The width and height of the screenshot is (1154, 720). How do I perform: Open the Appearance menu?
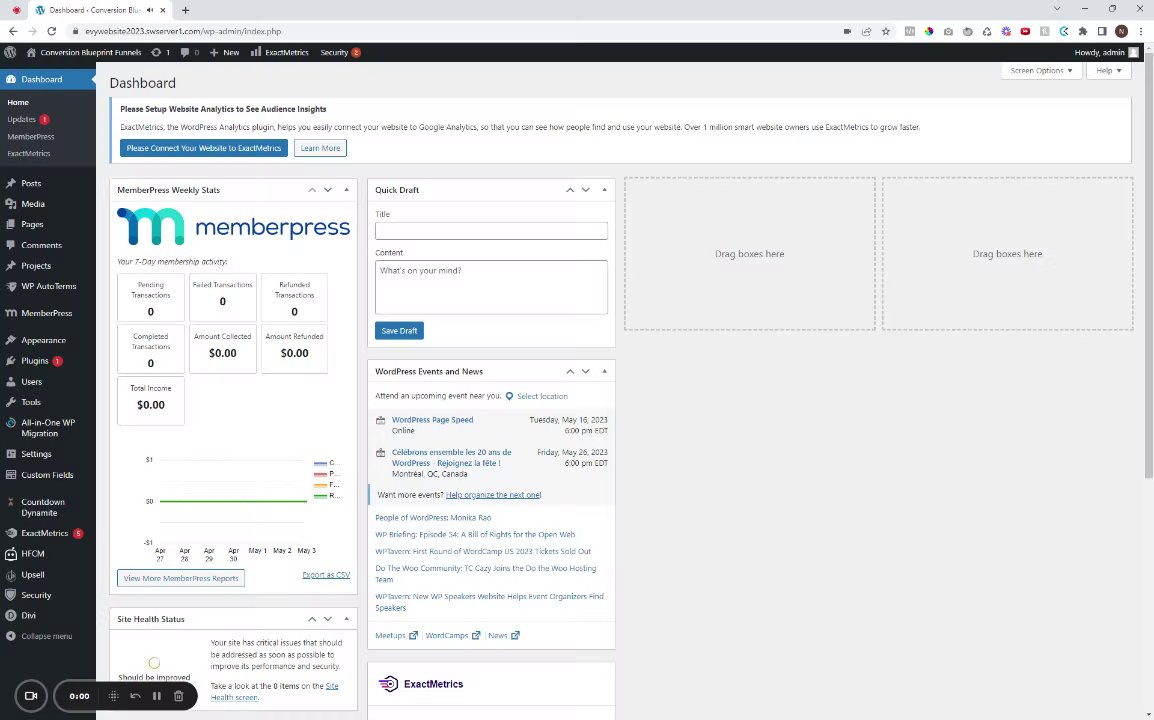pos(43,340)
